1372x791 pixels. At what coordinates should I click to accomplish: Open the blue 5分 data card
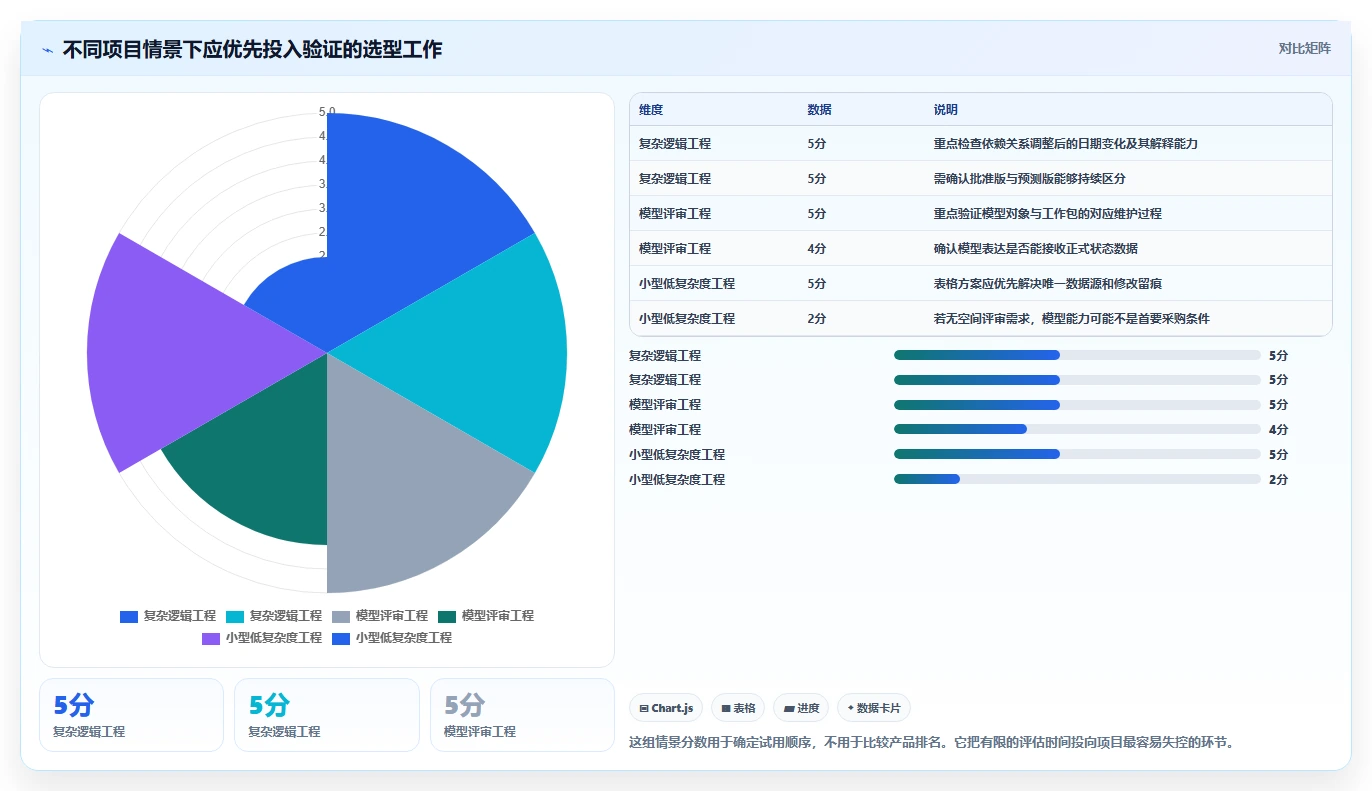tap(131, 715)
